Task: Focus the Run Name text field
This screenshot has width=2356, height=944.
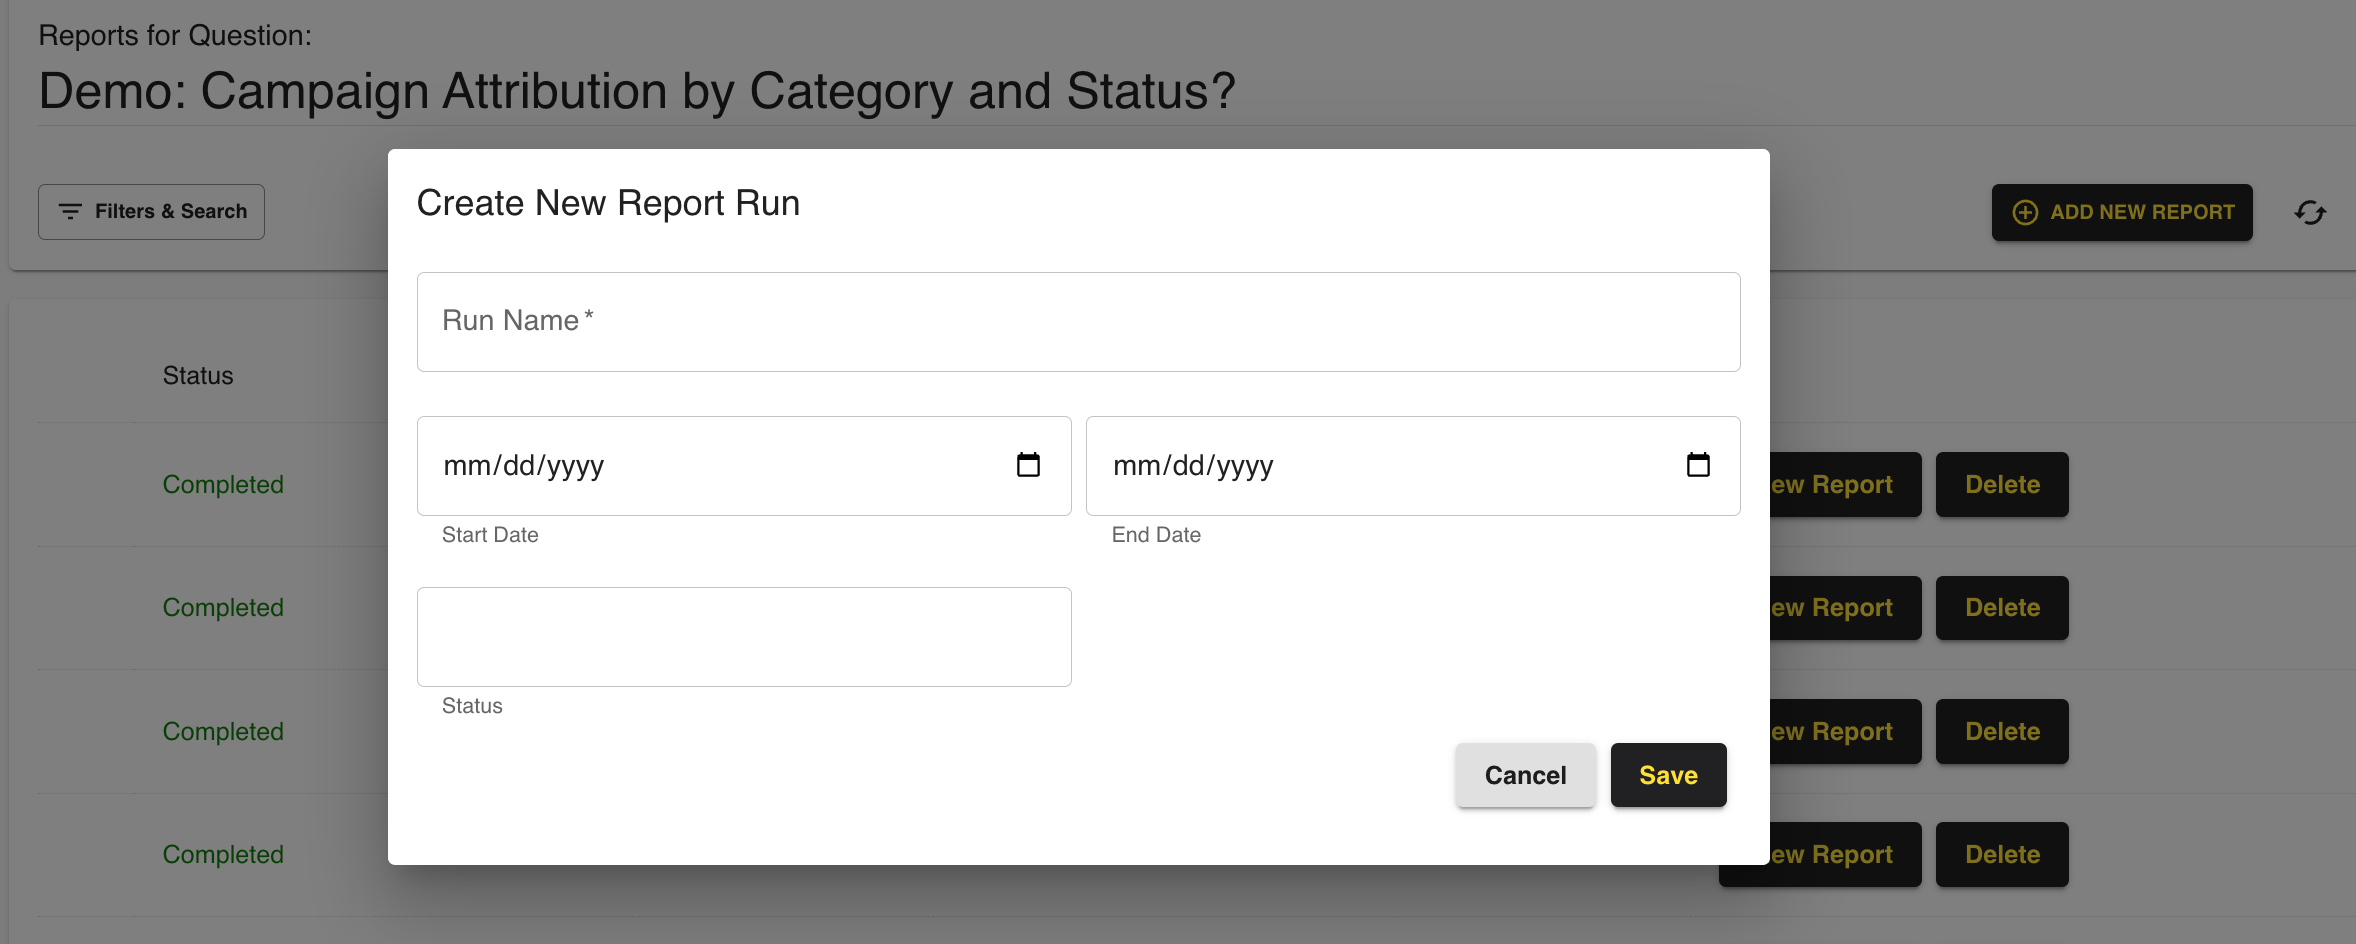Action: coord(1078,322)
